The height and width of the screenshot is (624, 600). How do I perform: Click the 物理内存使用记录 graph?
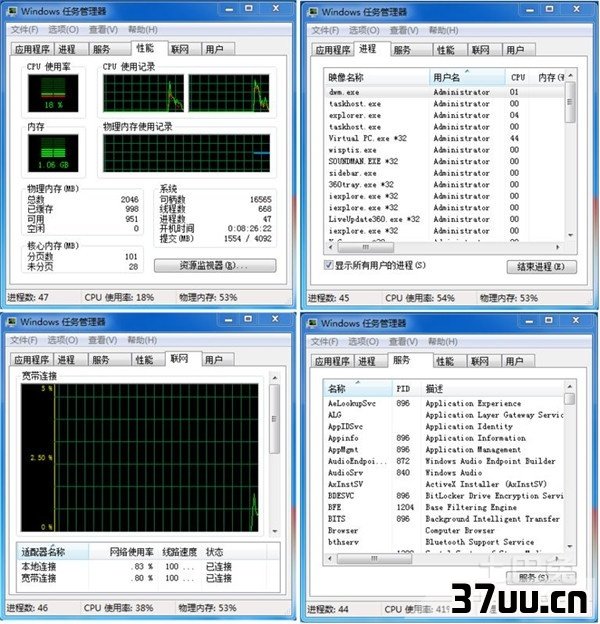186,153
